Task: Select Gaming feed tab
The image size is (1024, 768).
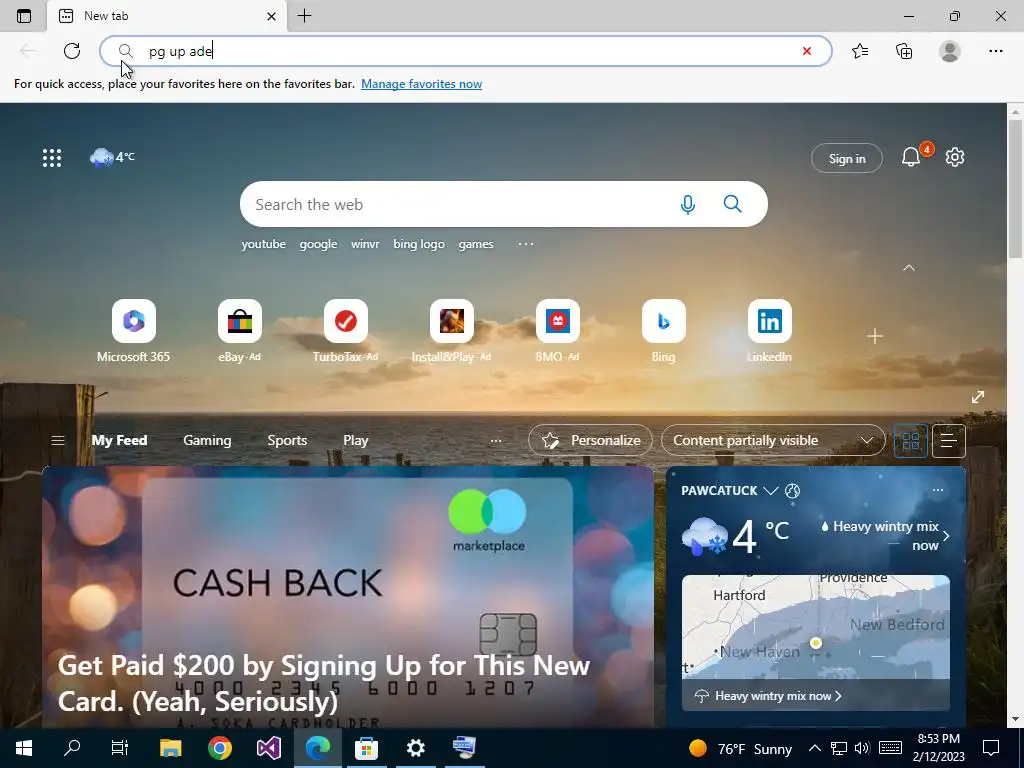Action: [x=207, y=441]
